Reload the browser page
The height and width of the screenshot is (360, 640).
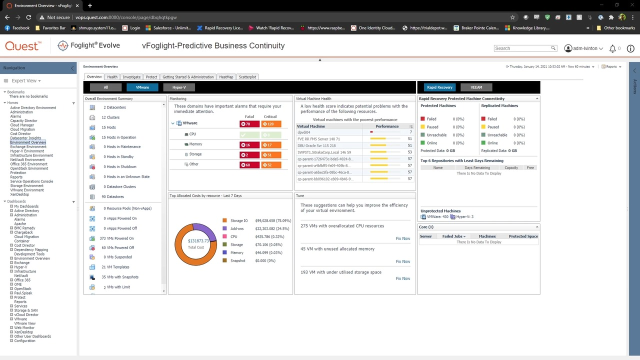click(x=28, y=18)
